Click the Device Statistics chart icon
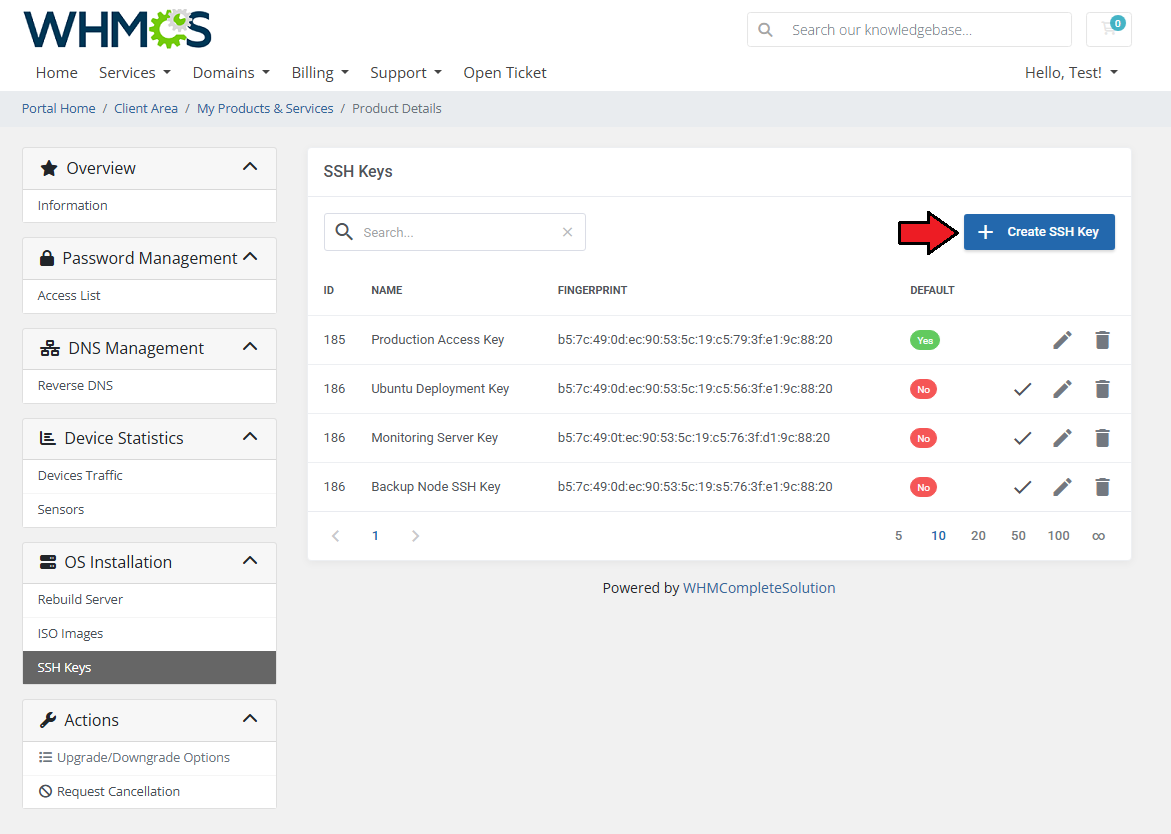 (48, 438)
